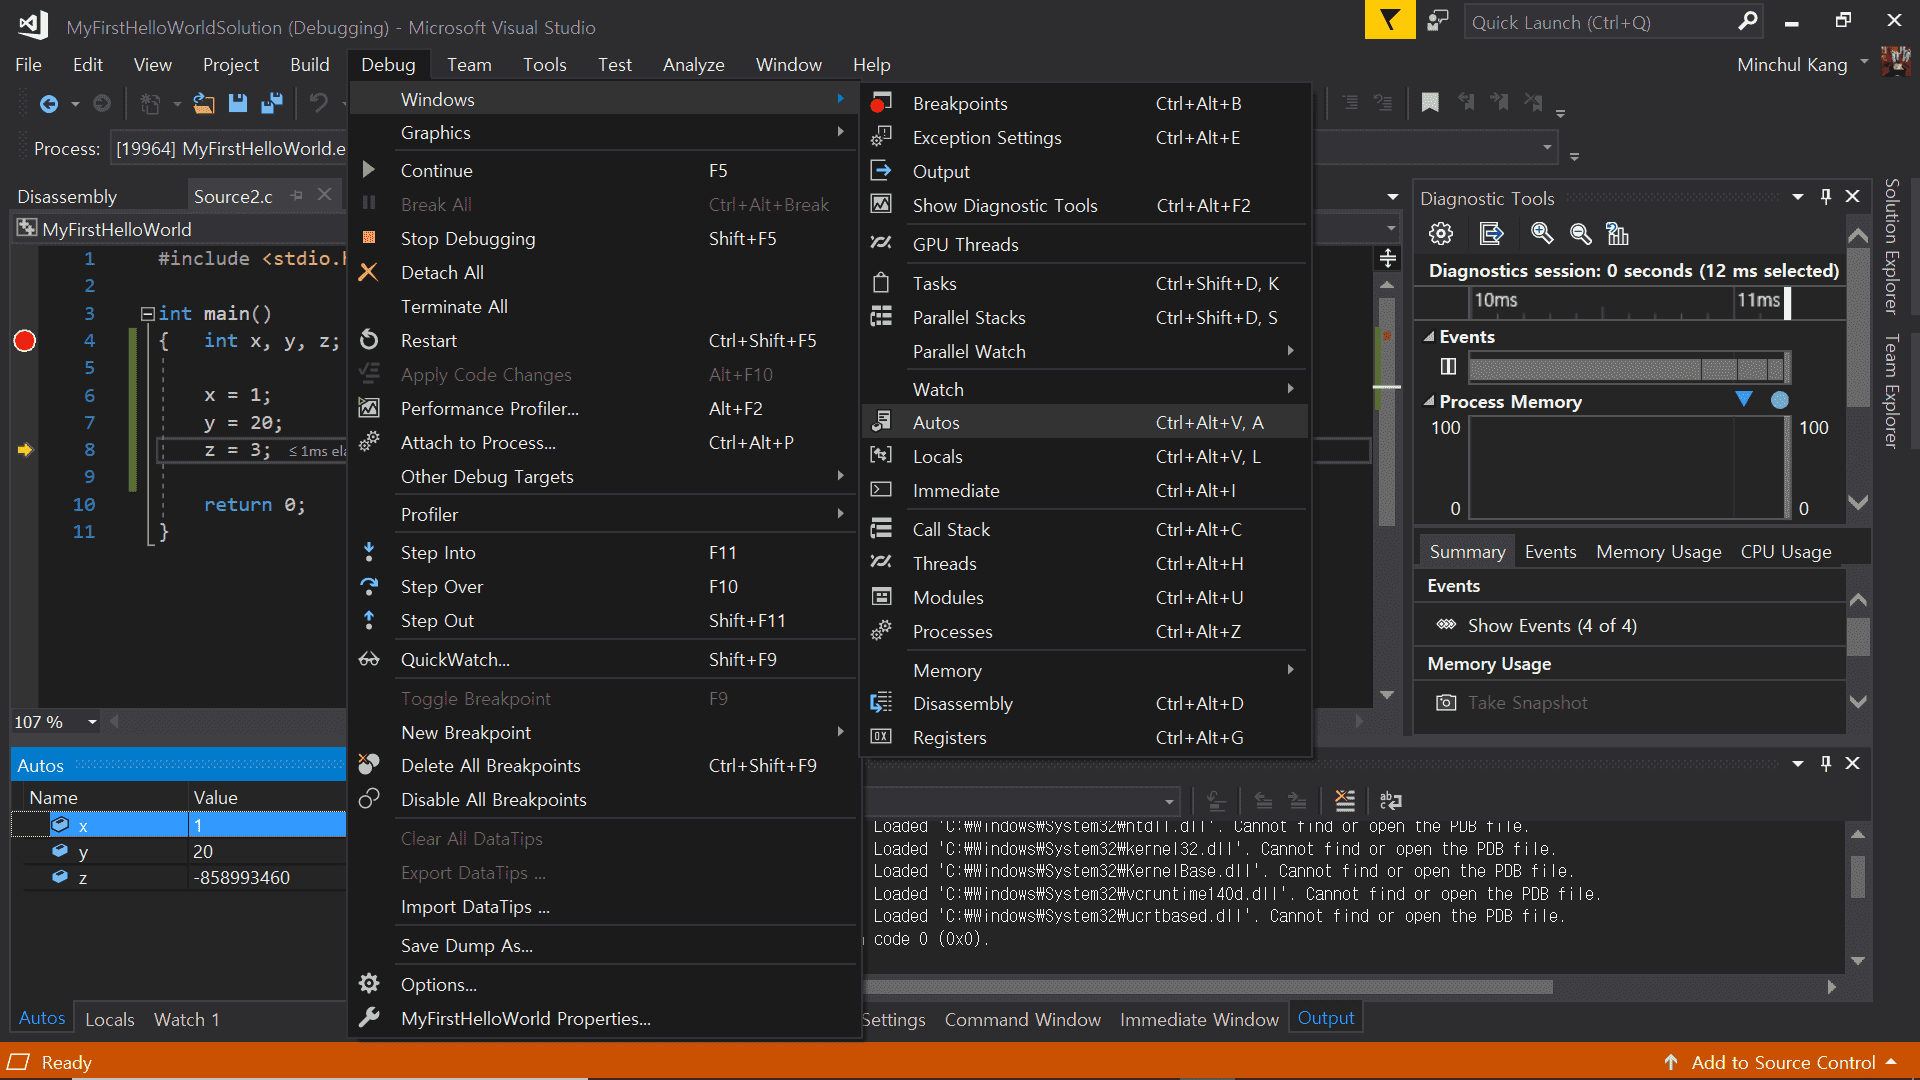The height and width of the screenshot is (1080, 1920).
Task: Click the Diagnostic Tools timeline ruler handle
Action: [1787, 301]
